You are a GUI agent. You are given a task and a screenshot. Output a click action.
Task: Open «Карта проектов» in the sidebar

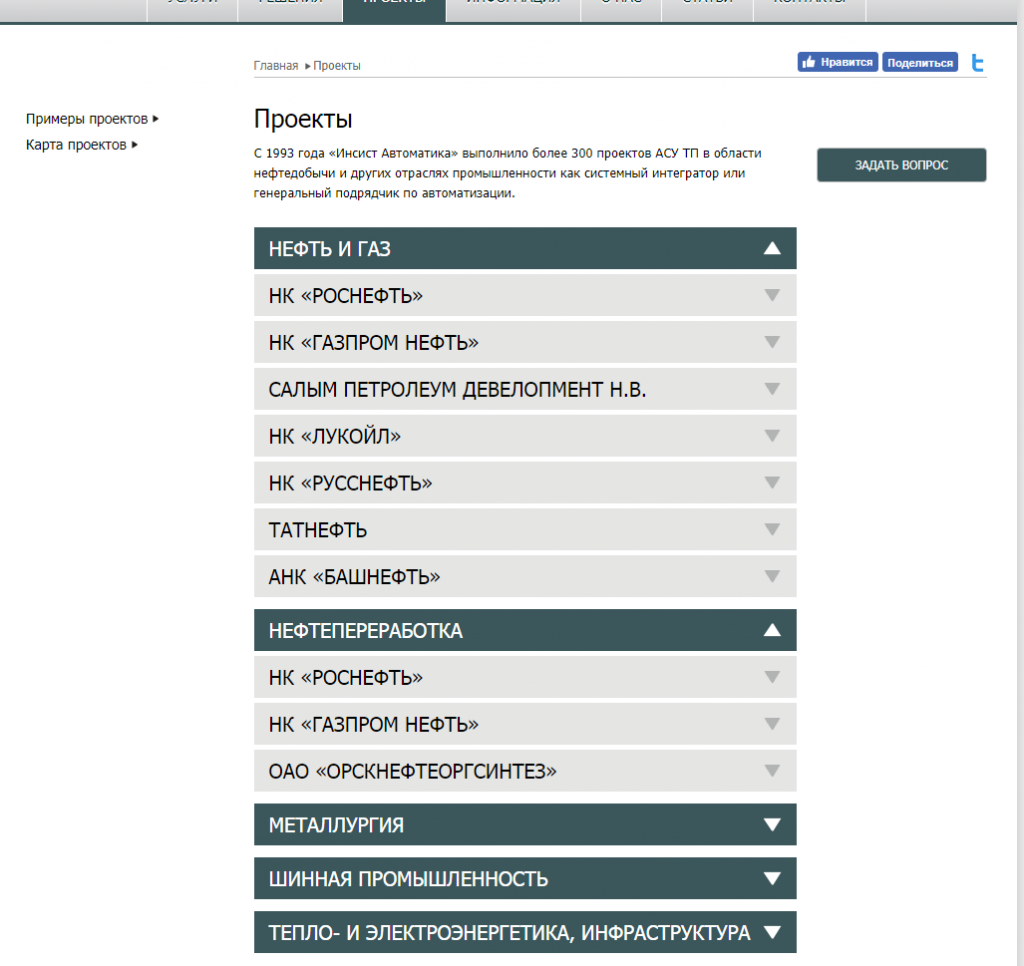click(x=76, y=145)
